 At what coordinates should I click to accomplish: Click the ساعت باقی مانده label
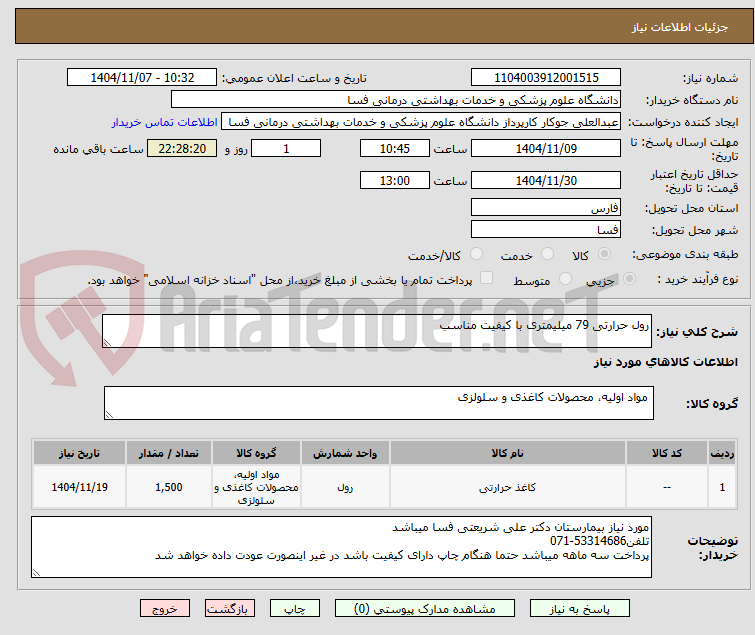(x=98, y=149)
